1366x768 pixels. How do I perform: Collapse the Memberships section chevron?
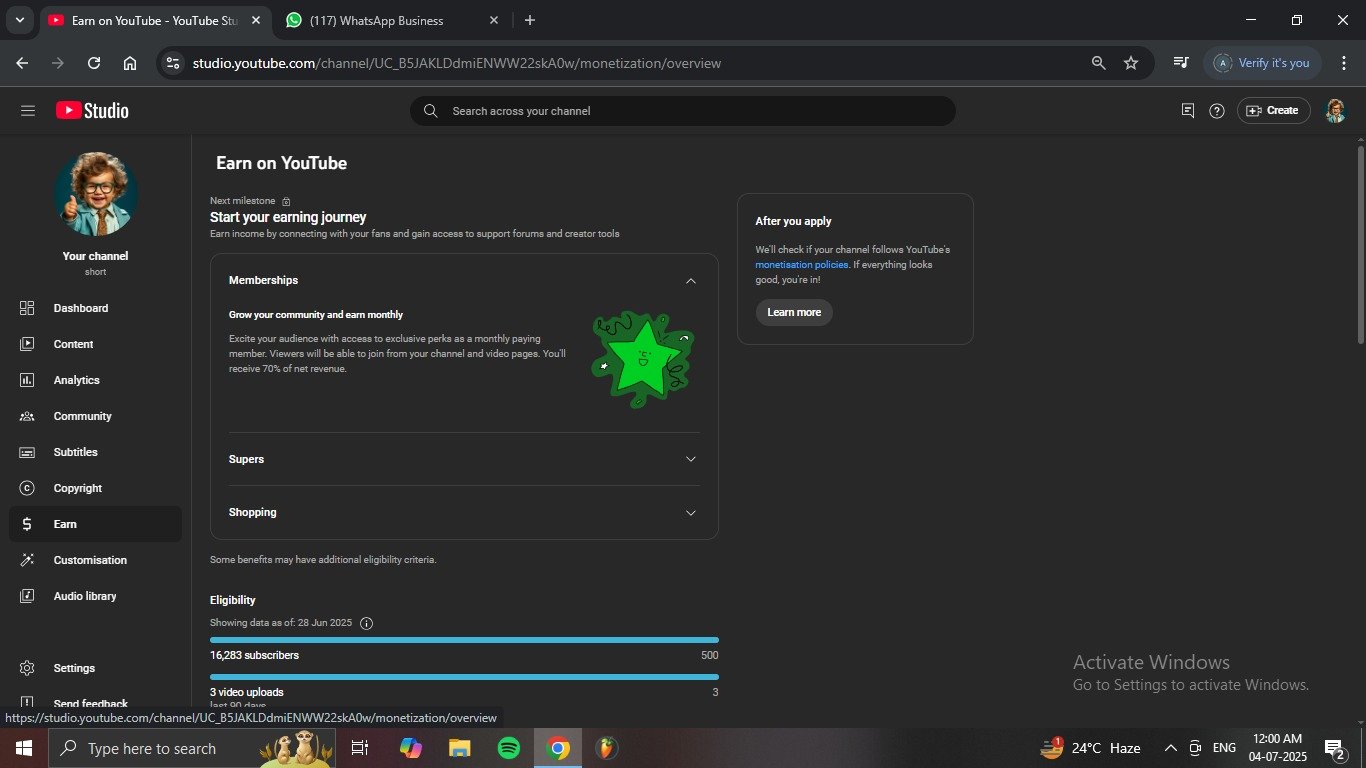coord(690,281)
